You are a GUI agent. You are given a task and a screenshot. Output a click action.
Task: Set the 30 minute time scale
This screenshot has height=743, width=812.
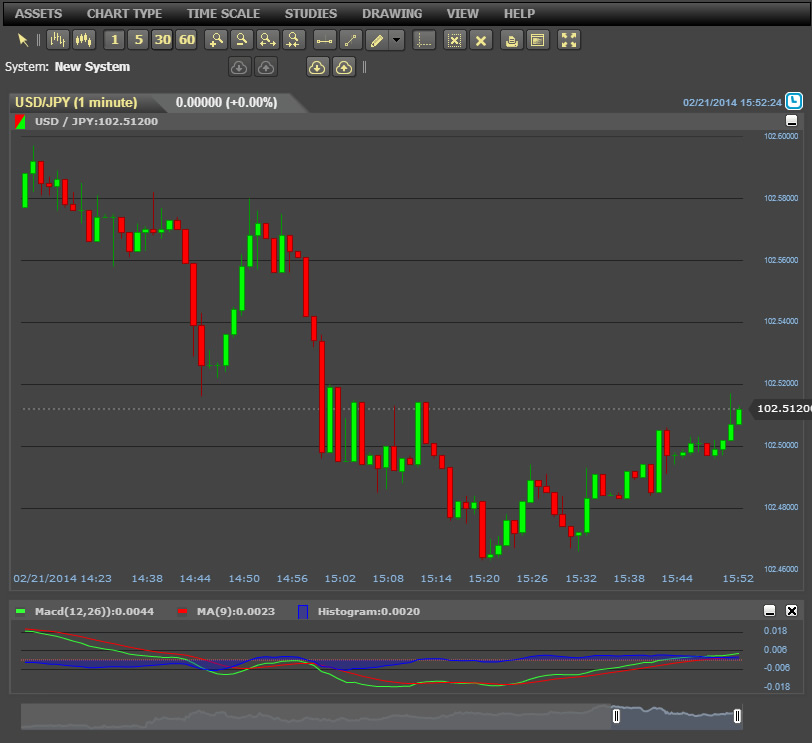tap(162, 40)
